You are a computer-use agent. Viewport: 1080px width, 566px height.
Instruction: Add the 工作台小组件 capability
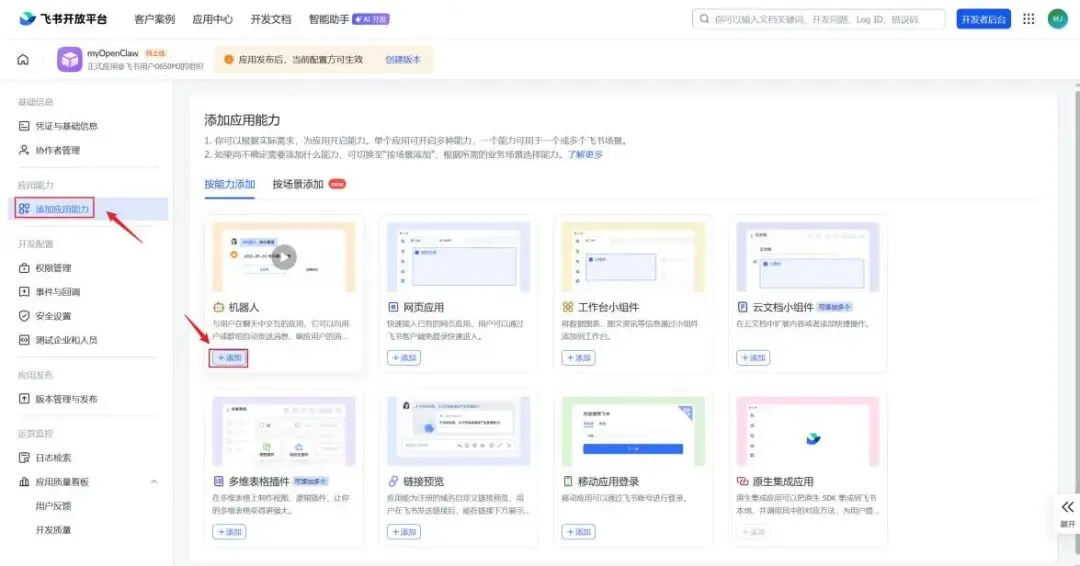[579, 358]
